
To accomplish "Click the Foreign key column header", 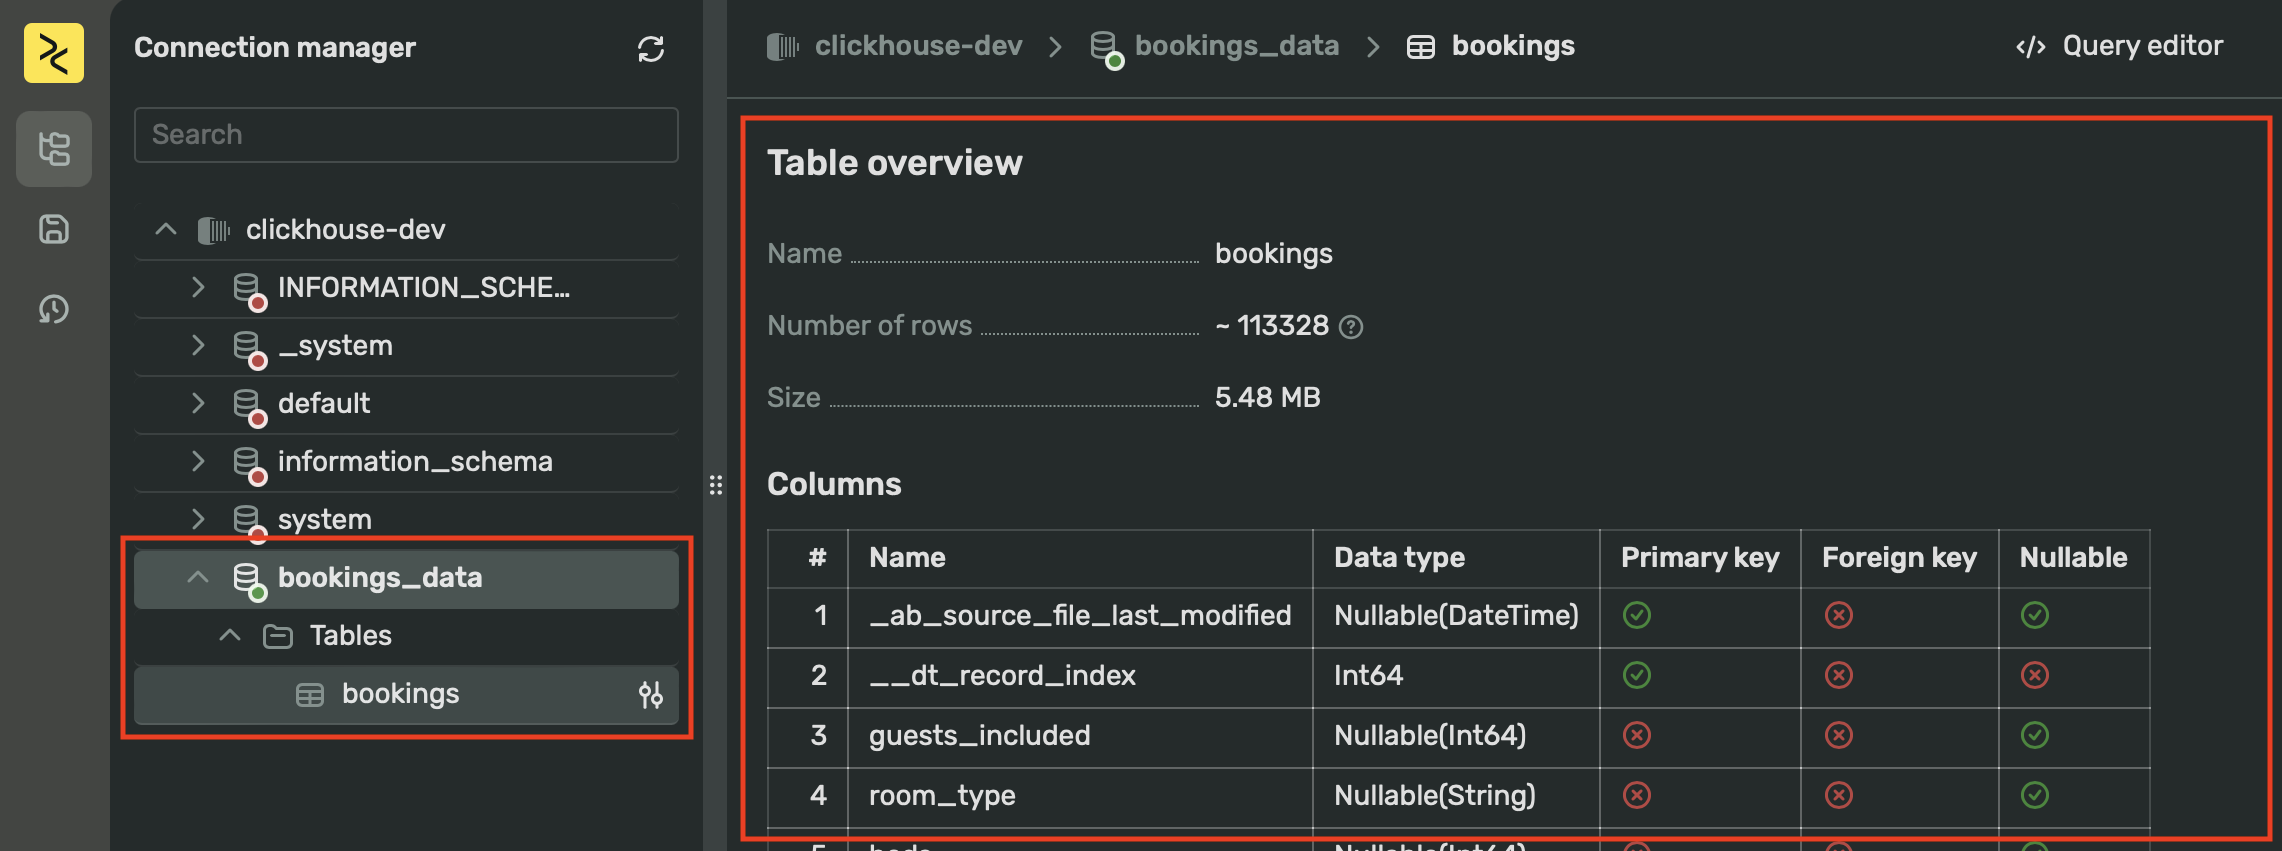I will tap(1899, 557).
